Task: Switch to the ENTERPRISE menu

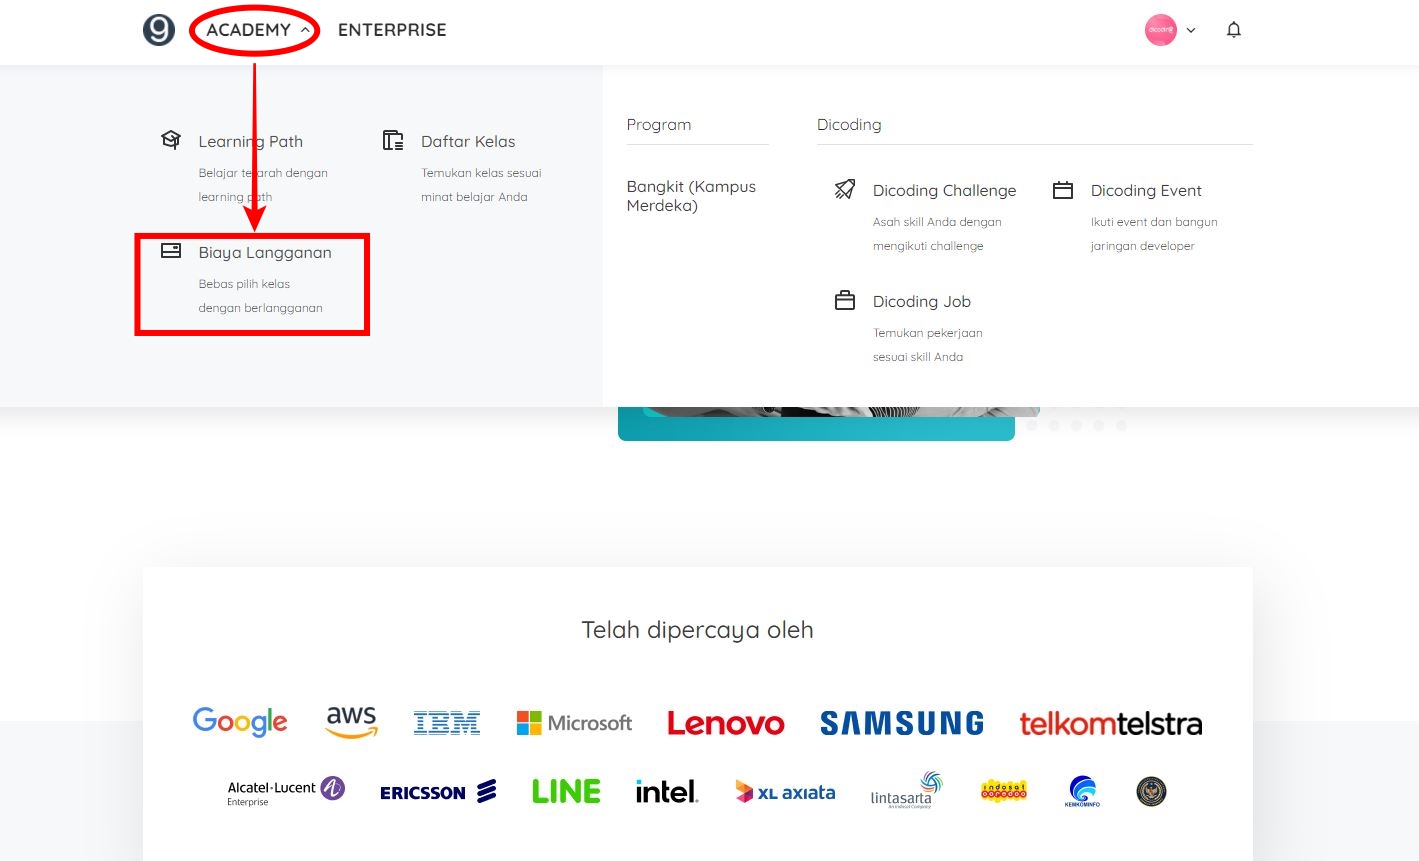Action: [x=391, y=30]
